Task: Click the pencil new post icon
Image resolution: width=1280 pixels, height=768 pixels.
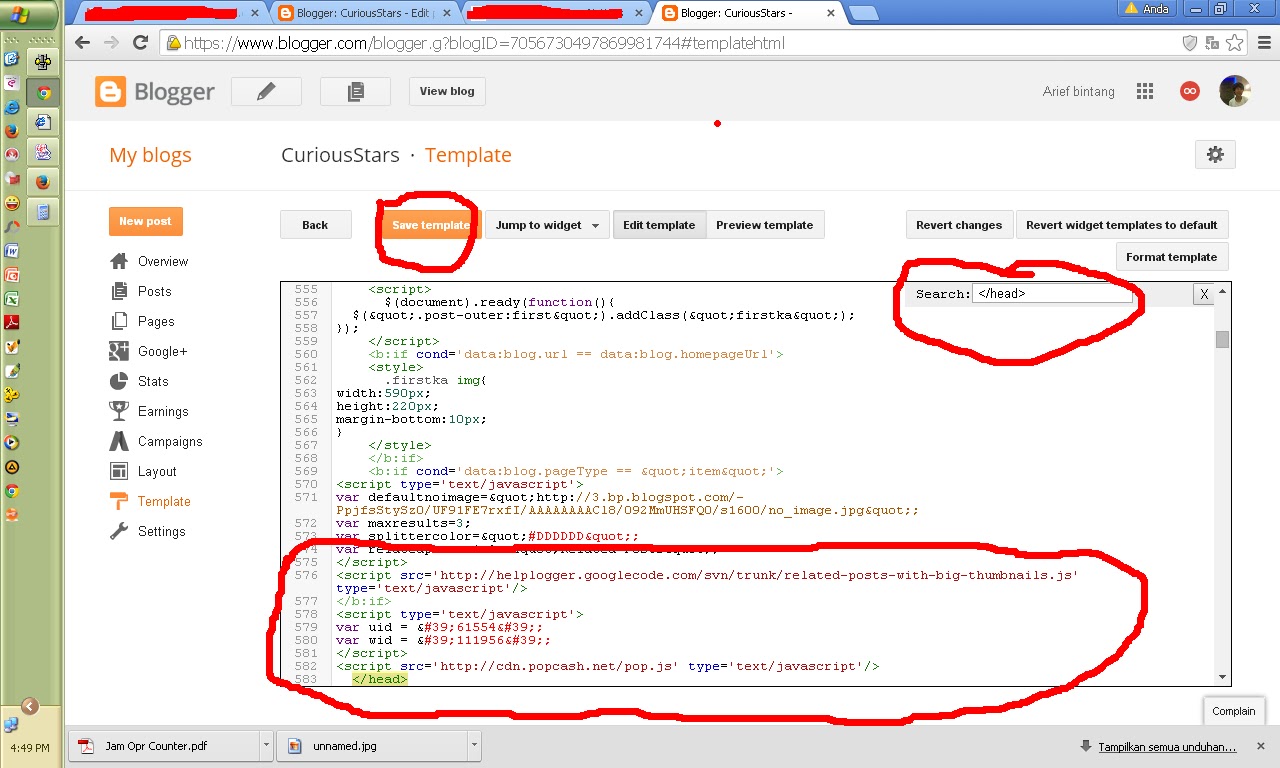Action: coord(266,91)
